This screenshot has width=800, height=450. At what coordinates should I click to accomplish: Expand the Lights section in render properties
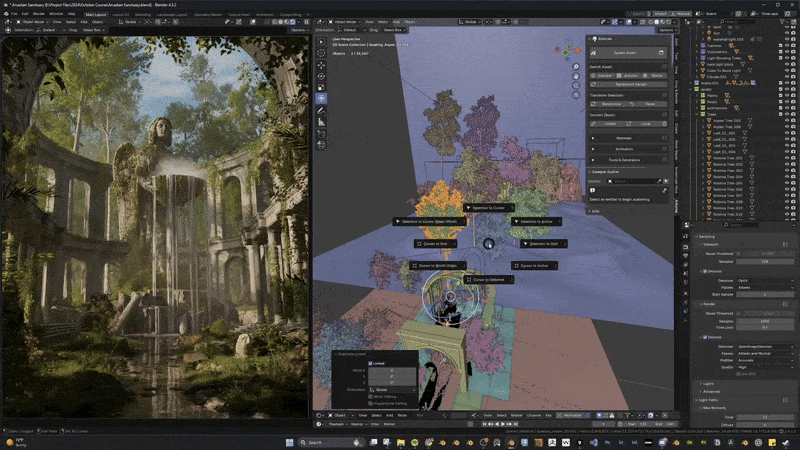pos(701,384)
